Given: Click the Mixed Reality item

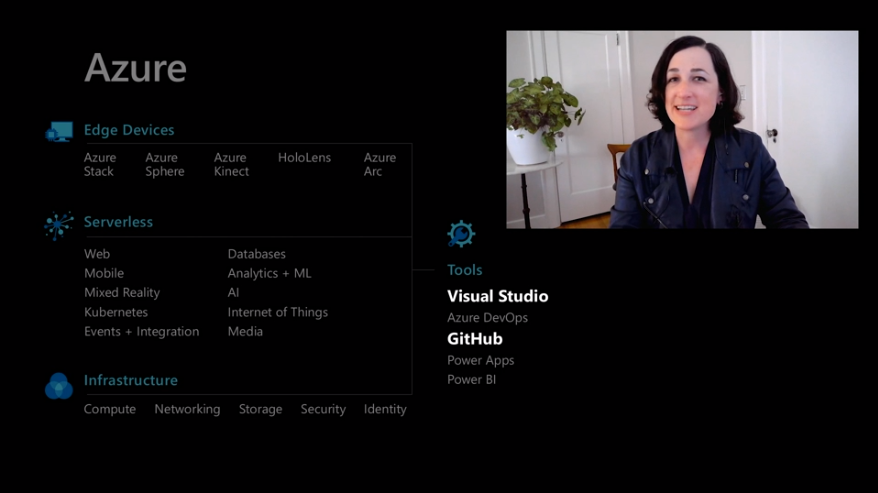Looking at the screenshot, I should tap(122, 292).
